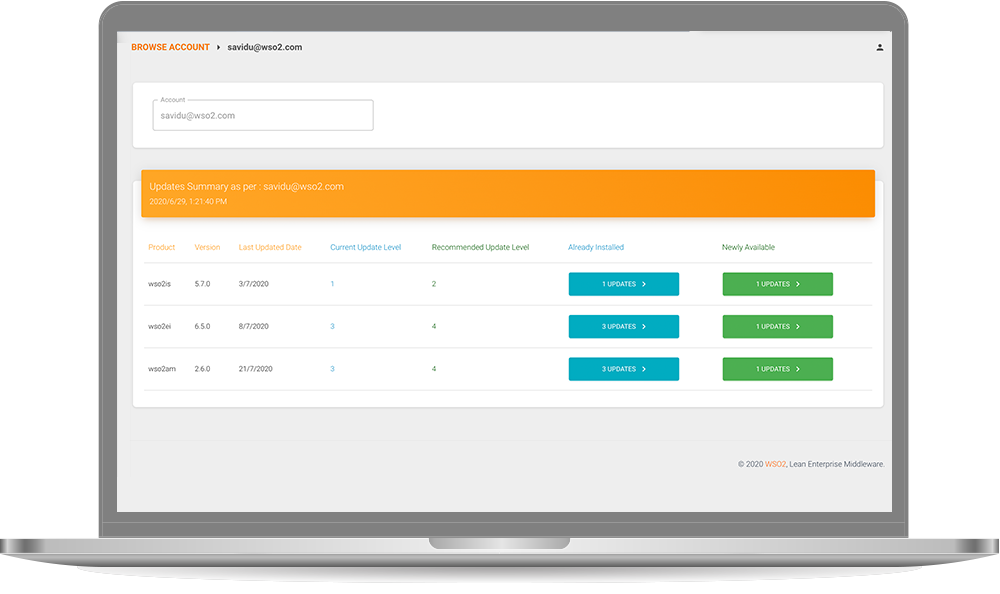
Task: Select the wso2am product cell
Action: point(162,369)
